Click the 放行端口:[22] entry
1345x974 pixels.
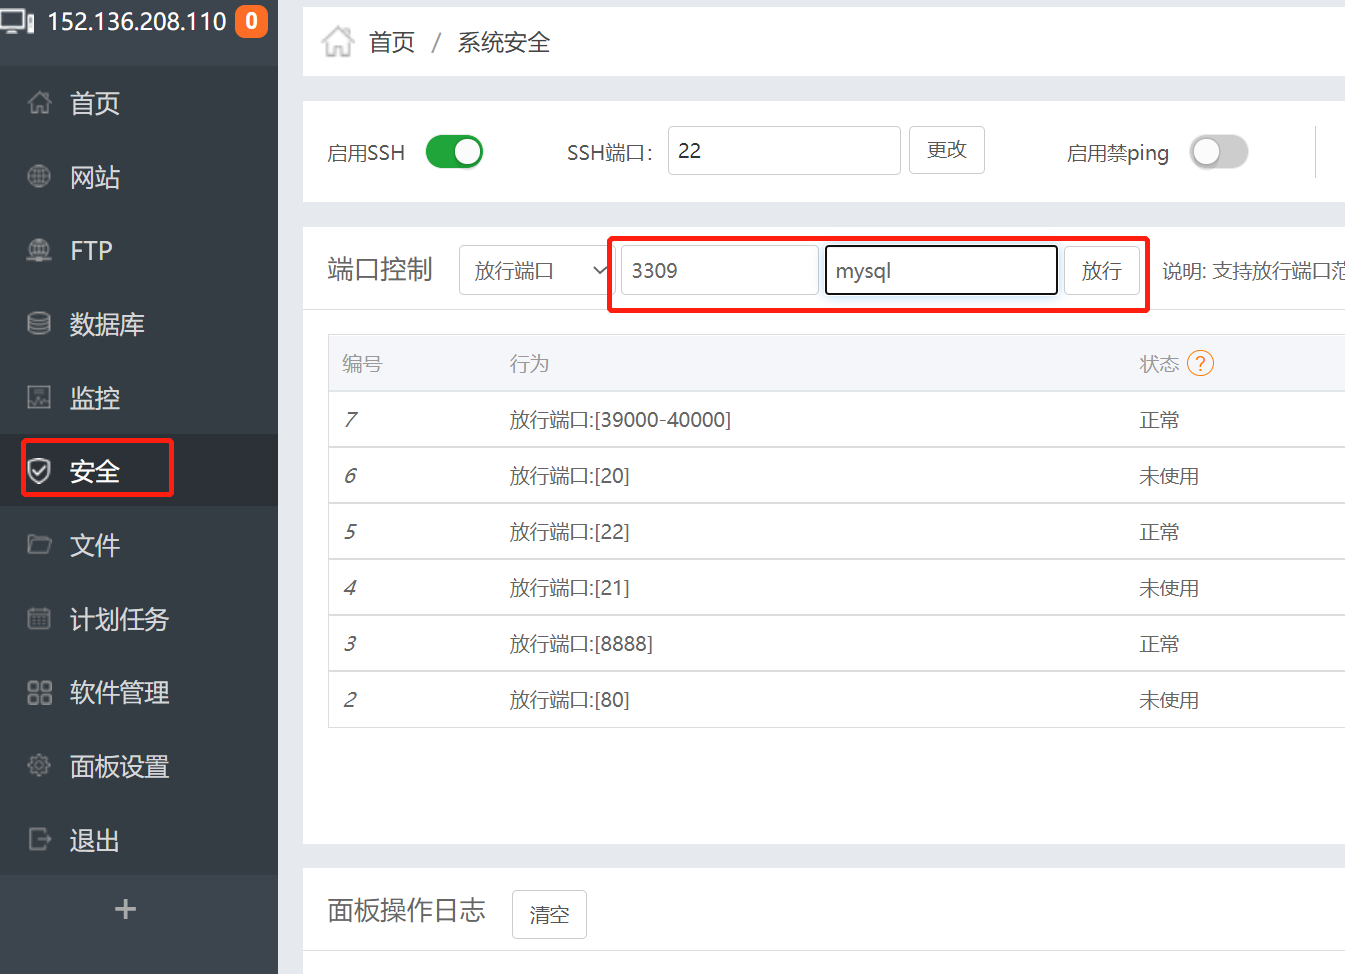569,532
